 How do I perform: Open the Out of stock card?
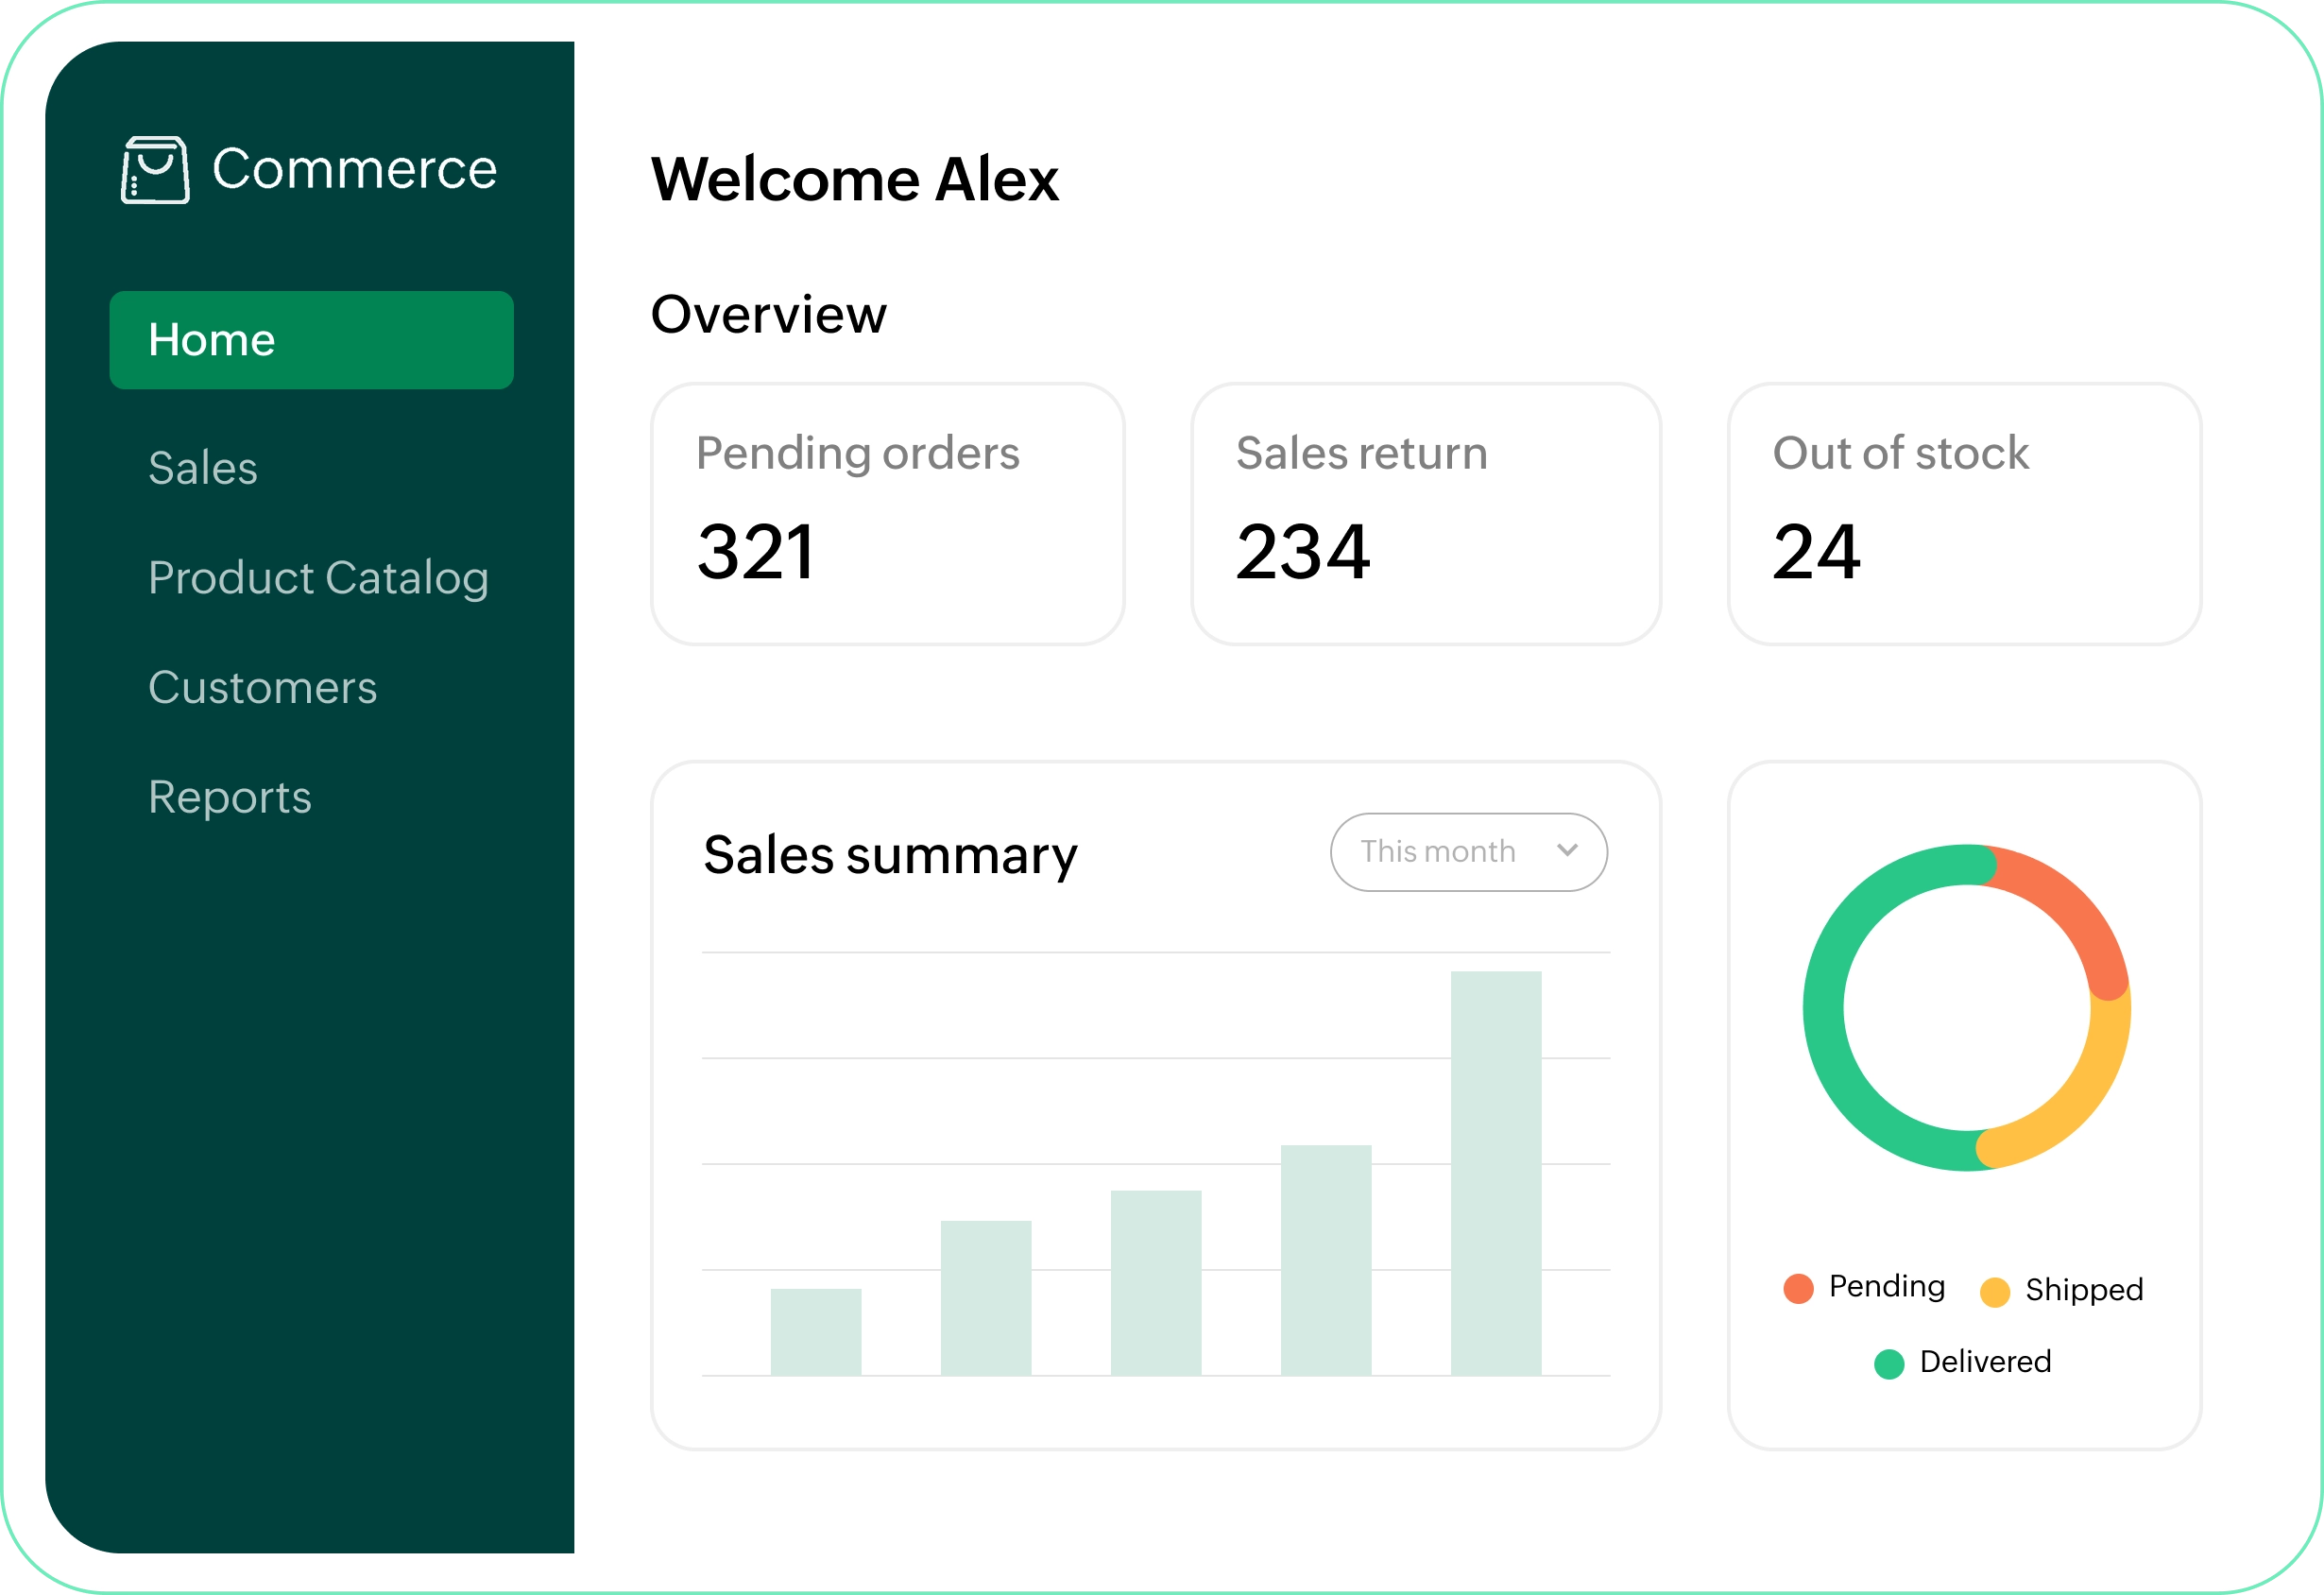click(1964, 514)
